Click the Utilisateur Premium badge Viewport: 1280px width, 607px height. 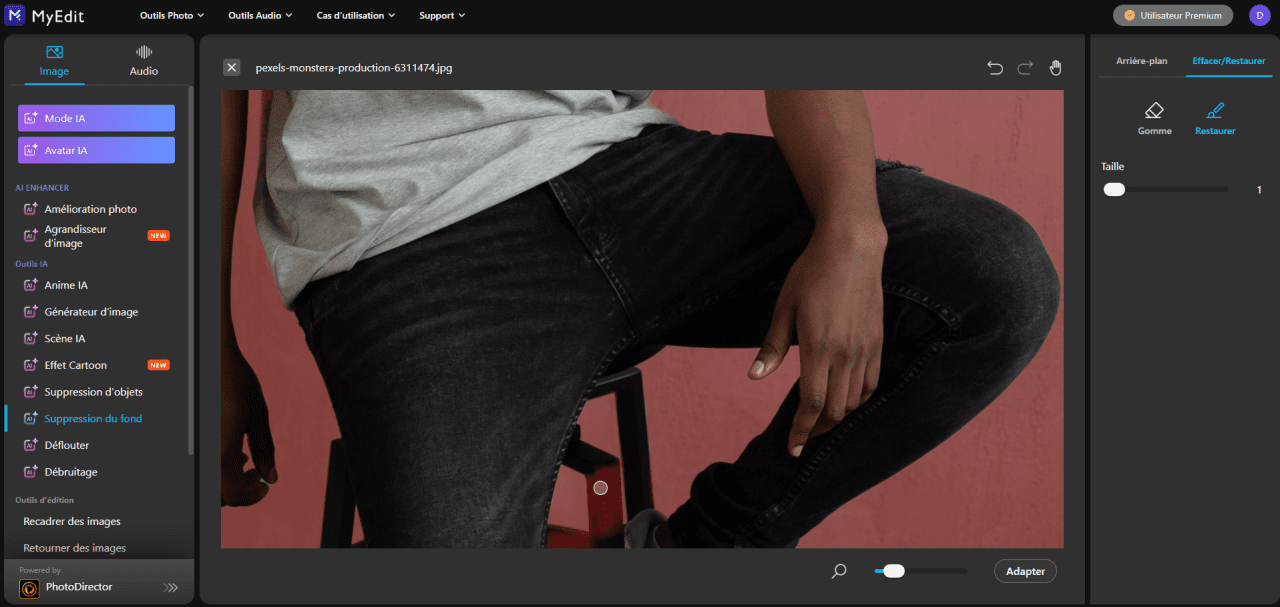(x=1173, y=15)
